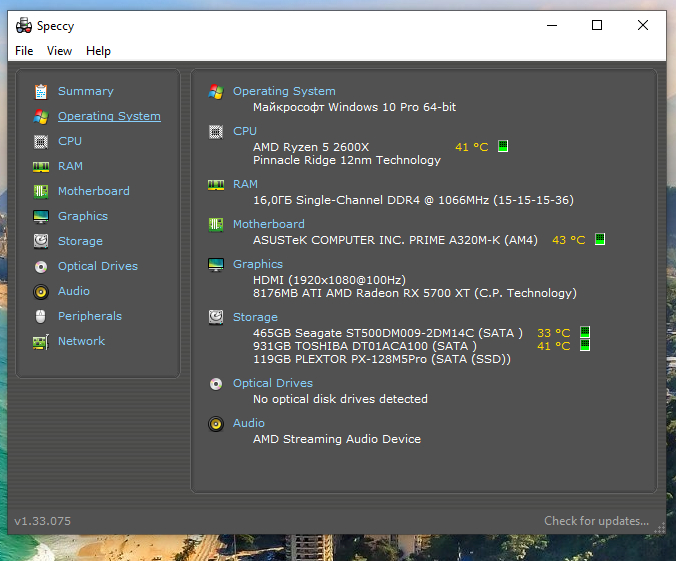This screenshot has height=561, width=676.
Task: Open Graphics via its monitor sidebar icon
Action: [x=40, y=217]
